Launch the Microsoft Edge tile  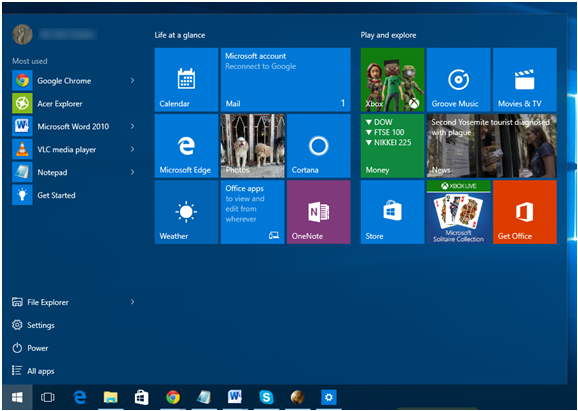pyautogui.click(x=186, y=146)
